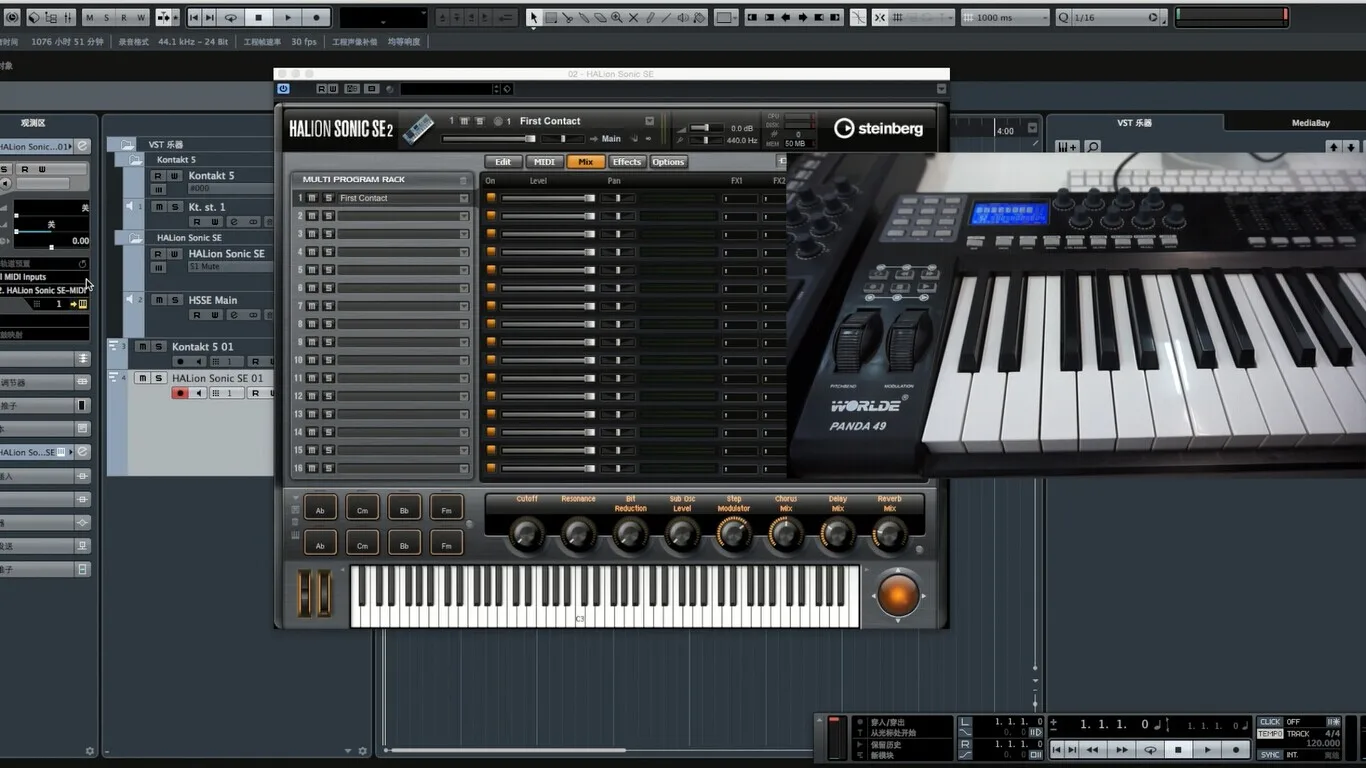Select the Split scissors tool
The width and height of the screenshot is (1366, 768).
click(x=567, y=17)
